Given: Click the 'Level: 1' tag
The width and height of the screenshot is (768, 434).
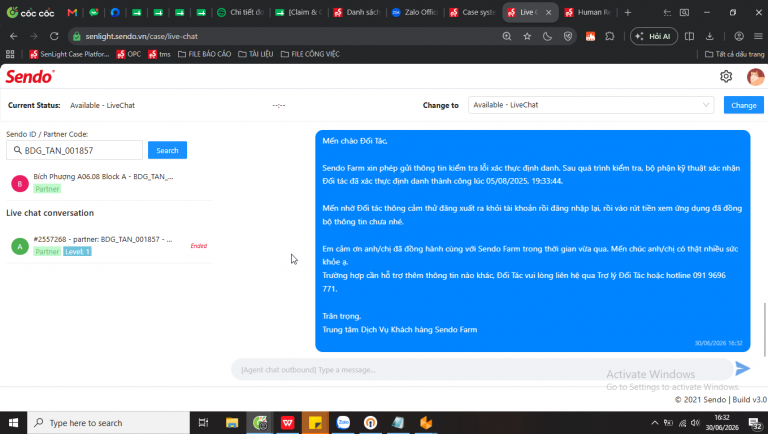Looking at the screenshot, I should pyautogui.click(x=77, y=252).
